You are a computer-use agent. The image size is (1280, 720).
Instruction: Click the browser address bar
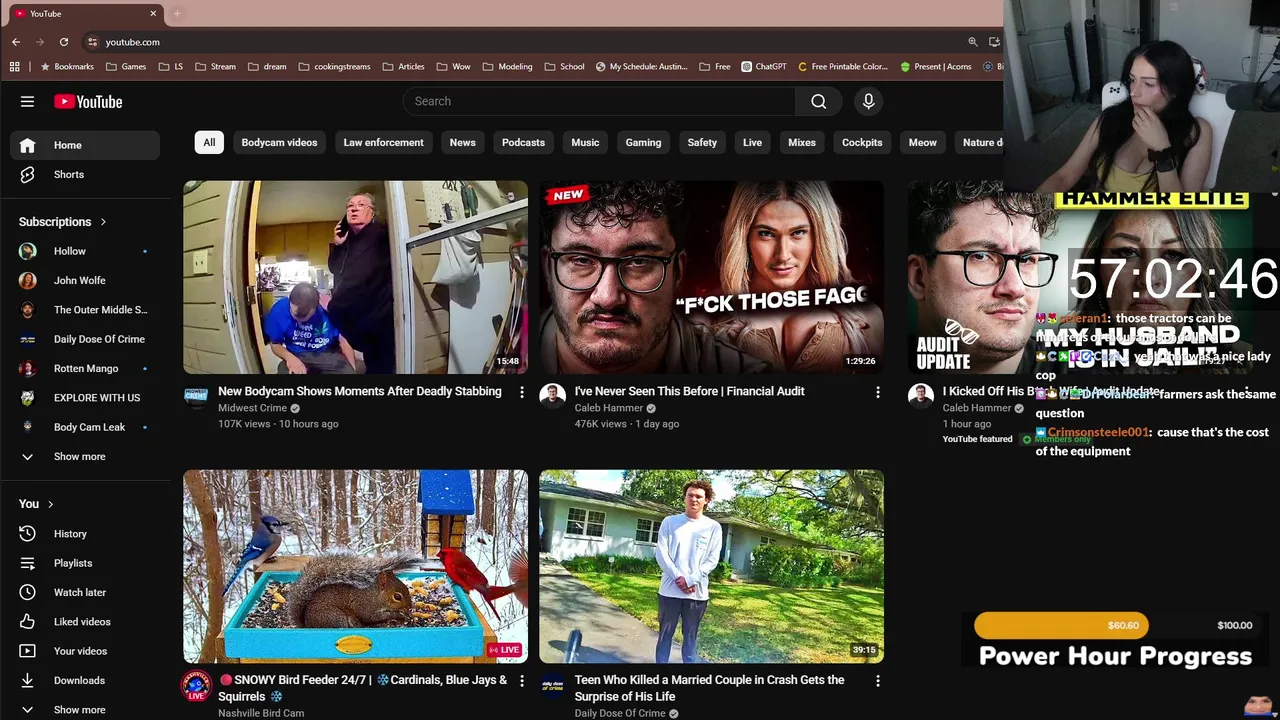[520, 42]
